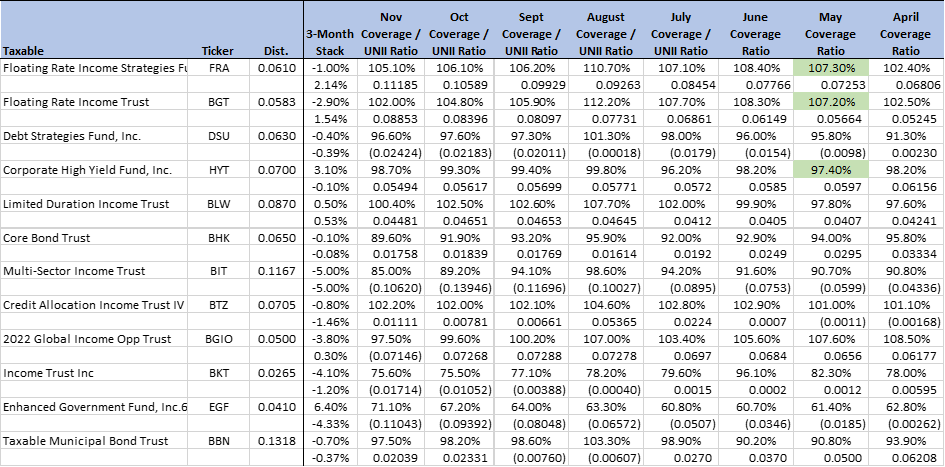
Task: Select the ticker cell 'BGT'
Action: click(219, 102)
